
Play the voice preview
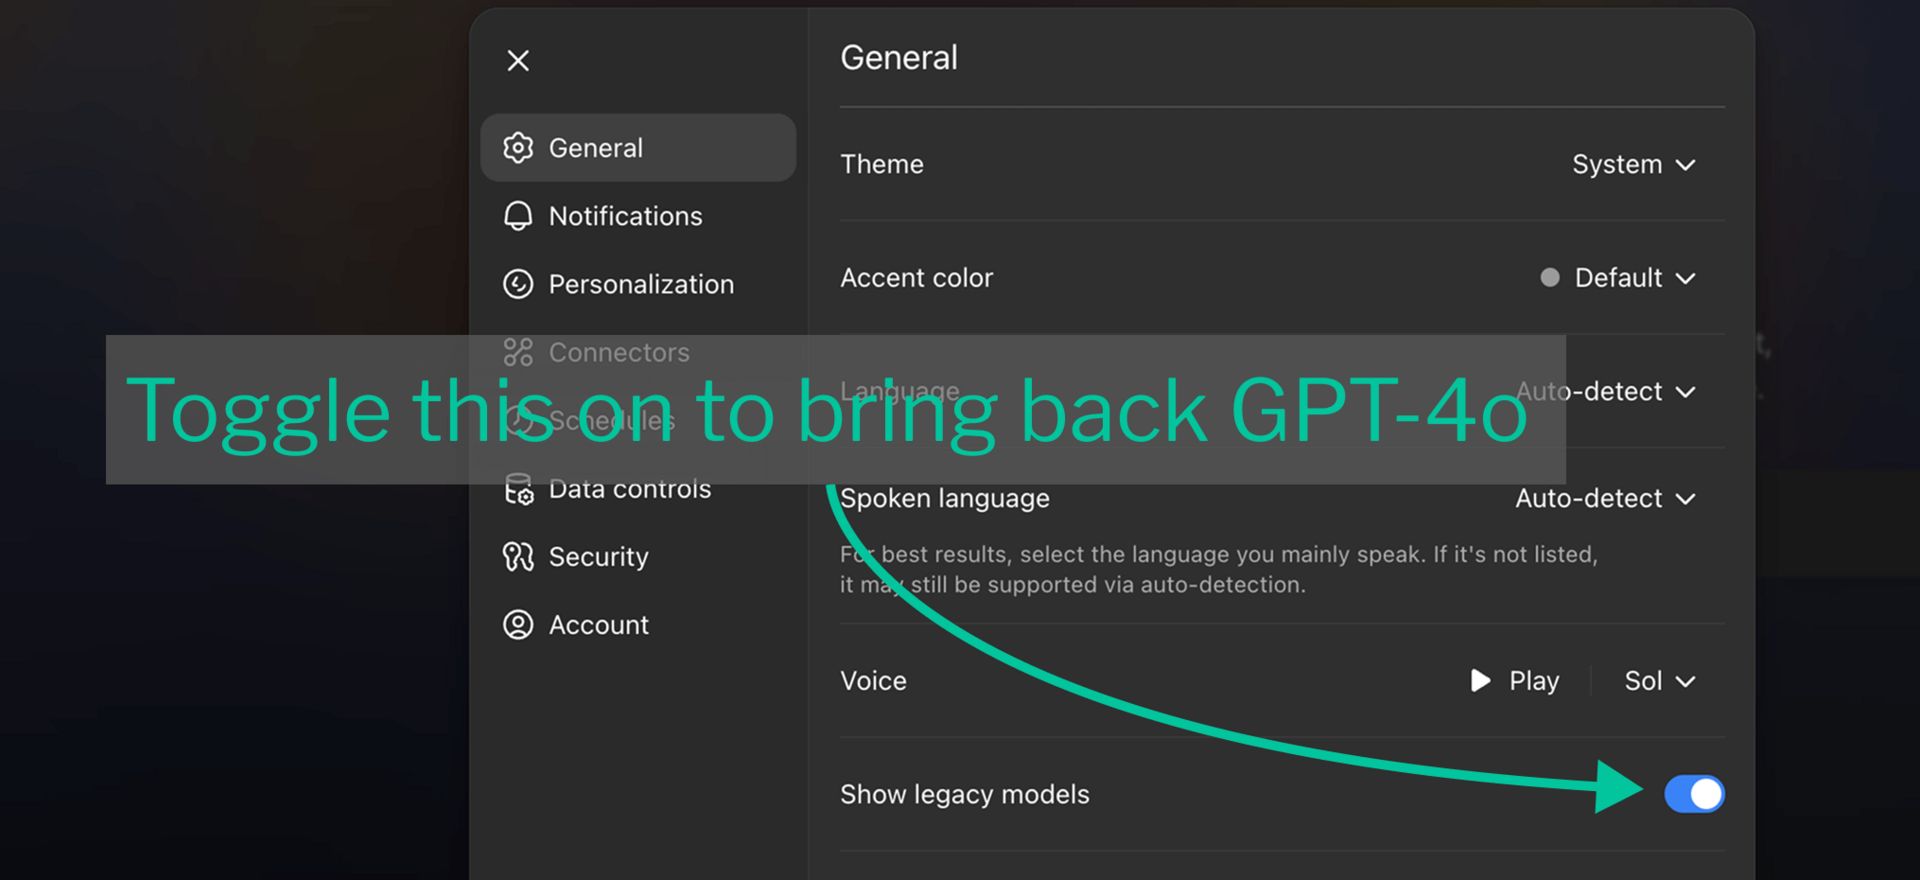click(x=1515, y=681)
